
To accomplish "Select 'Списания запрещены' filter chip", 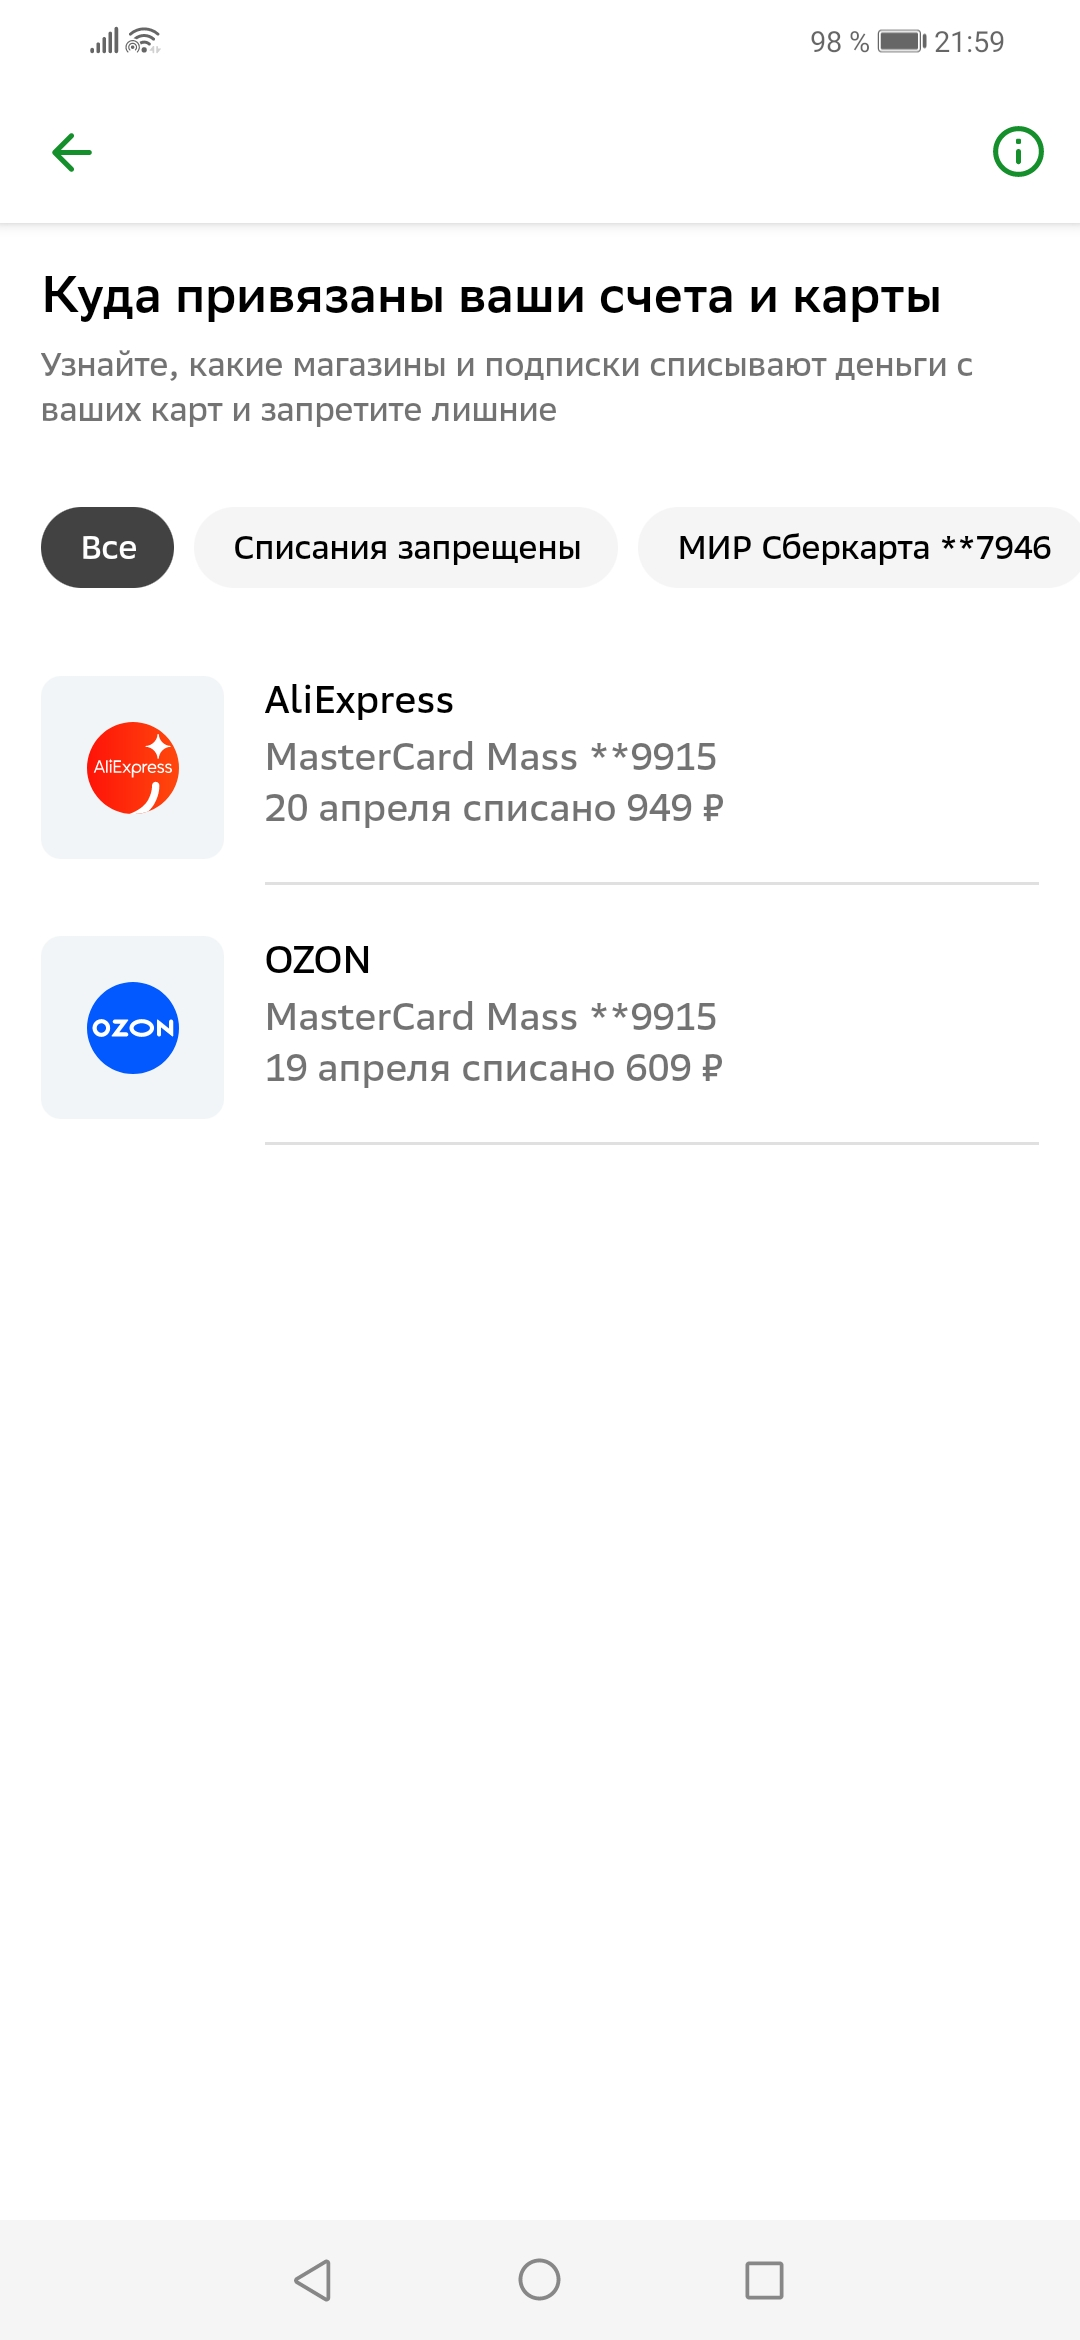I will [406, 547].
